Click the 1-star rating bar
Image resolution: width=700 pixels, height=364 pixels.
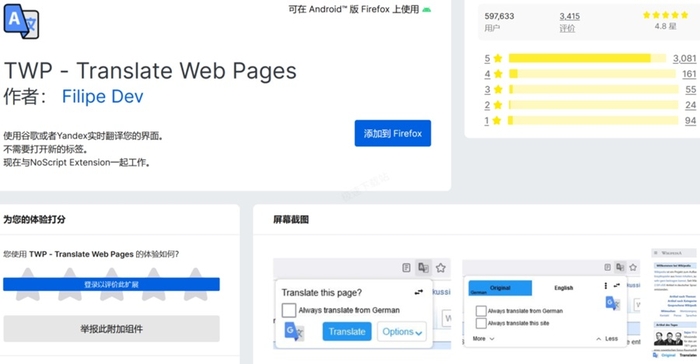click(x=593, y=121)
